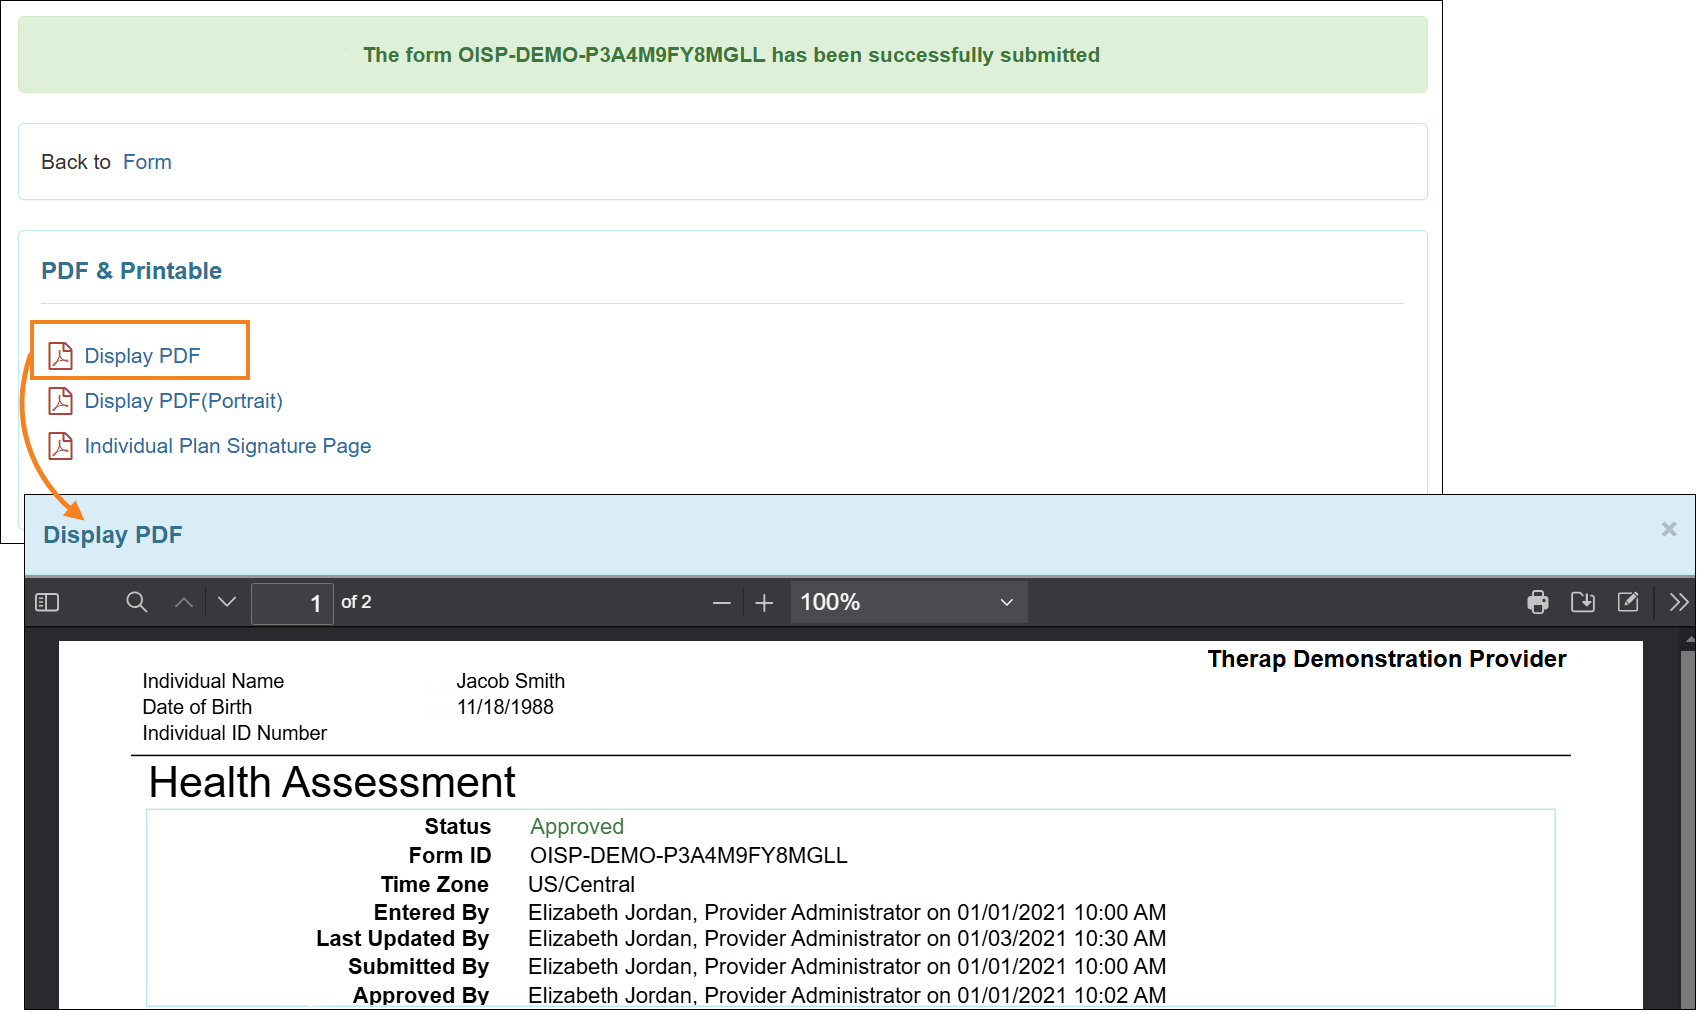Open Individual Plan Signature Page link

227,446
